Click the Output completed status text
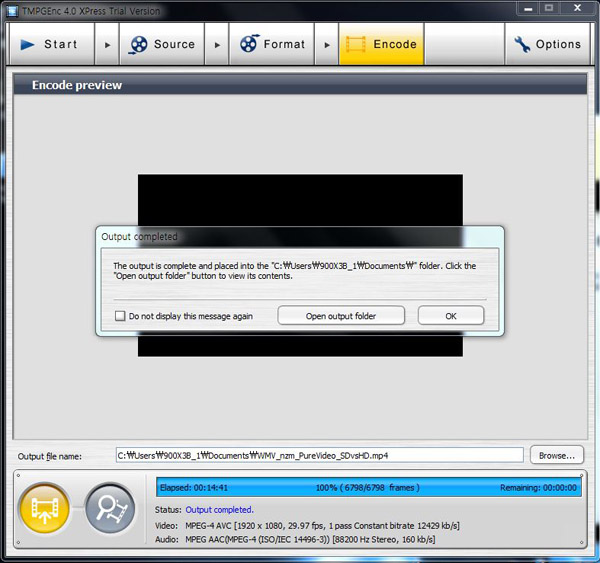 coord(220,510)
